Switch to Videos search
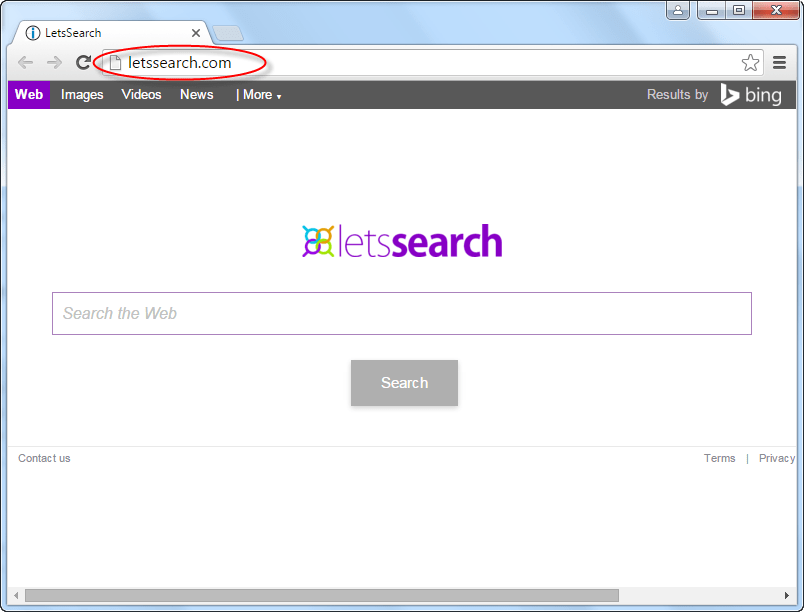 [142, 95]
